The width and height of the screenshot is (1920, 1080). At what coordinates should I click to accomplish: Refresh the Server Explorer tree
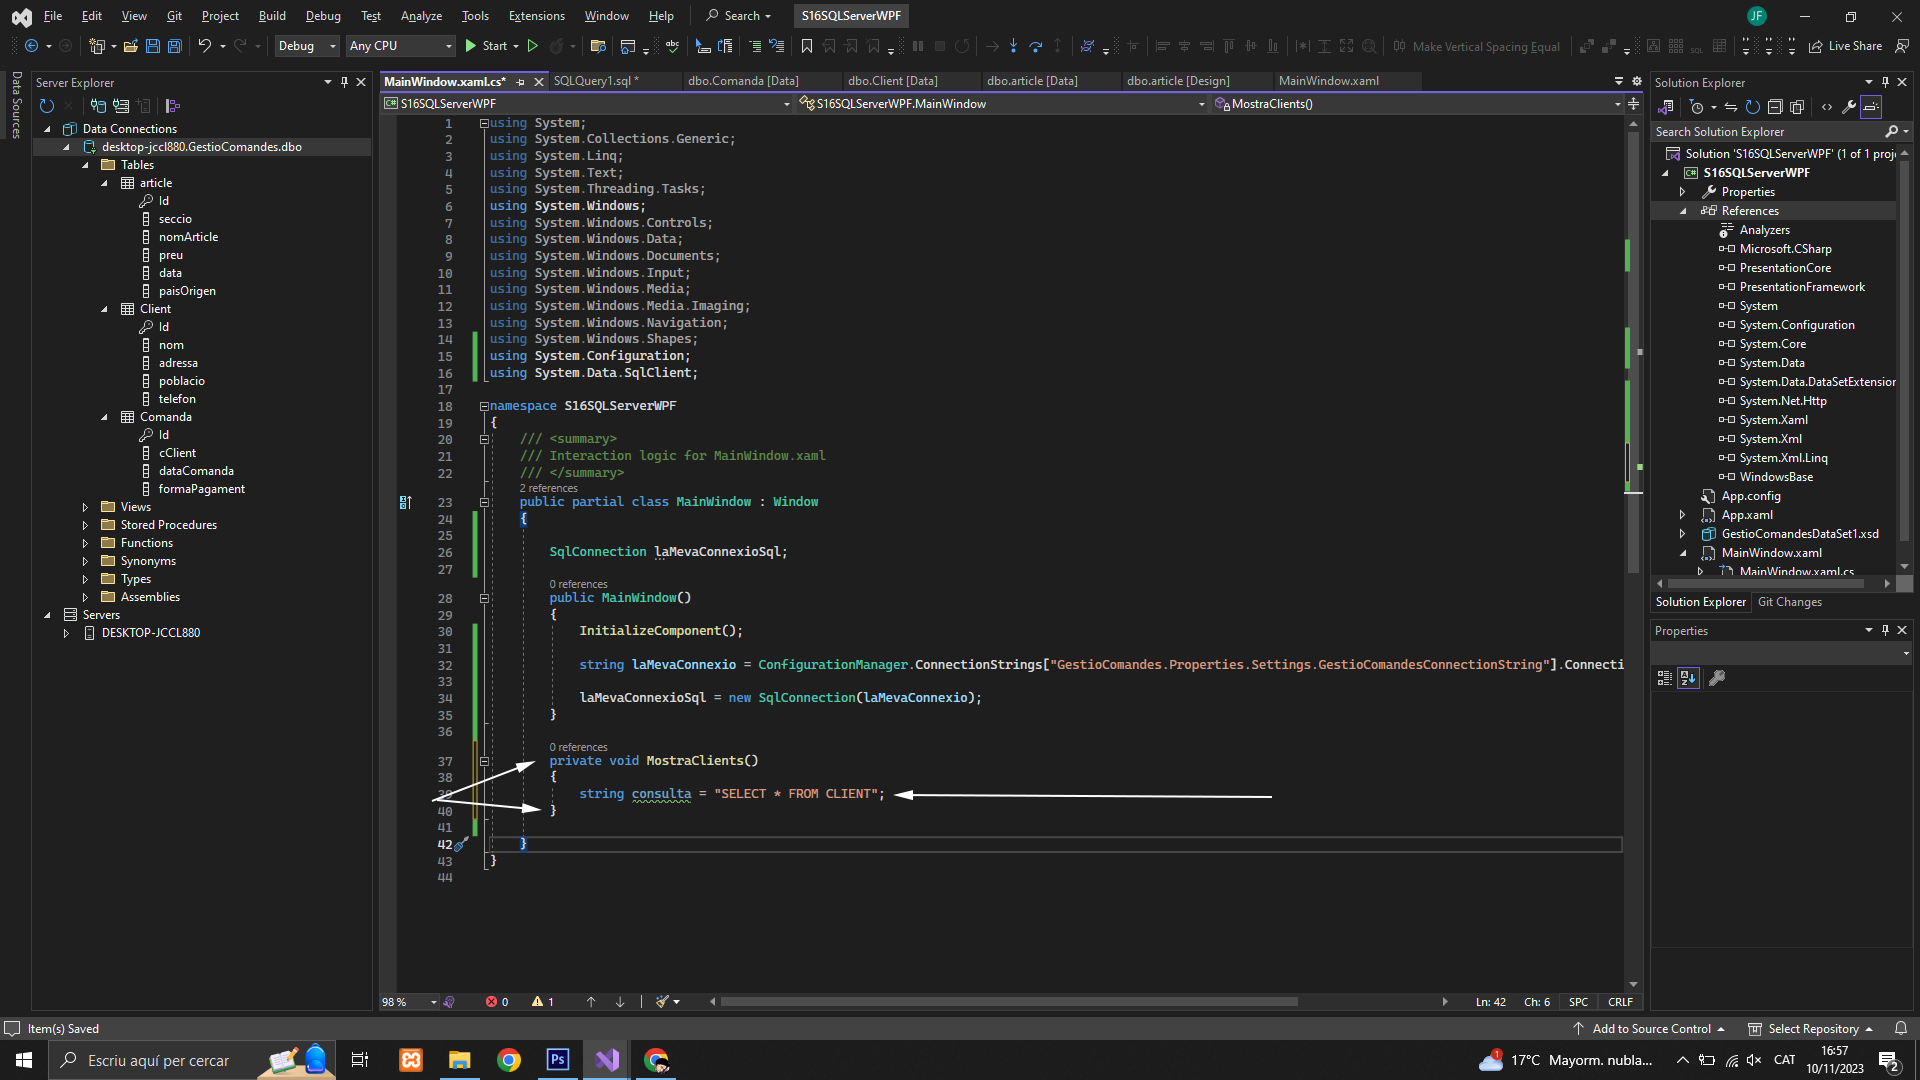click(46, 106)
